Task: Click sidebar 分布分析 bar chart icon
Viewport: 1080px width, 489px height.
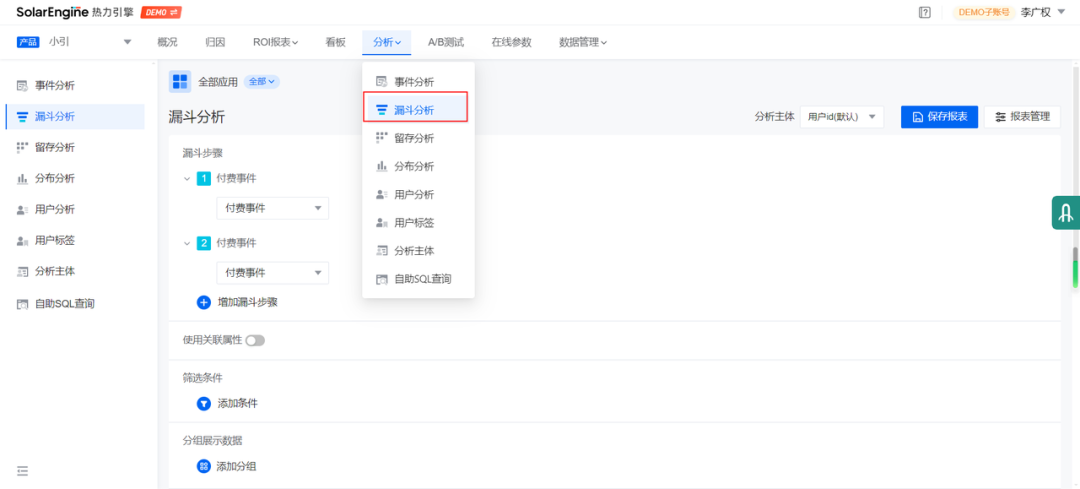Action: (x=22, y=178)
